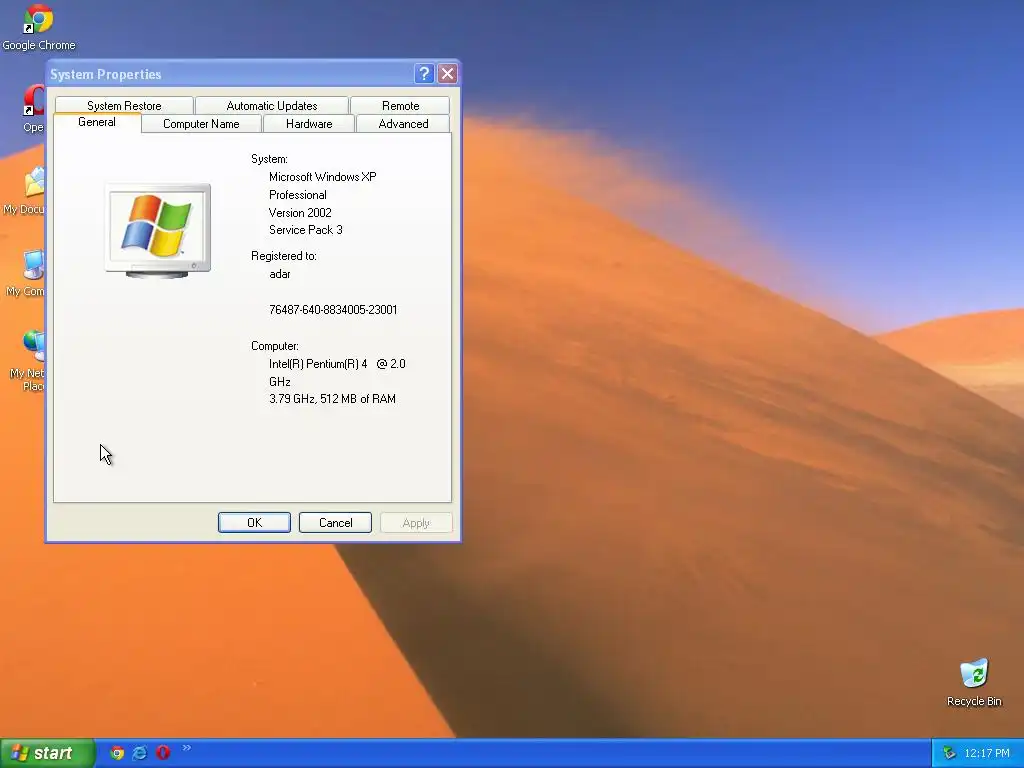Close the System Properties dialog

point(447,74)
